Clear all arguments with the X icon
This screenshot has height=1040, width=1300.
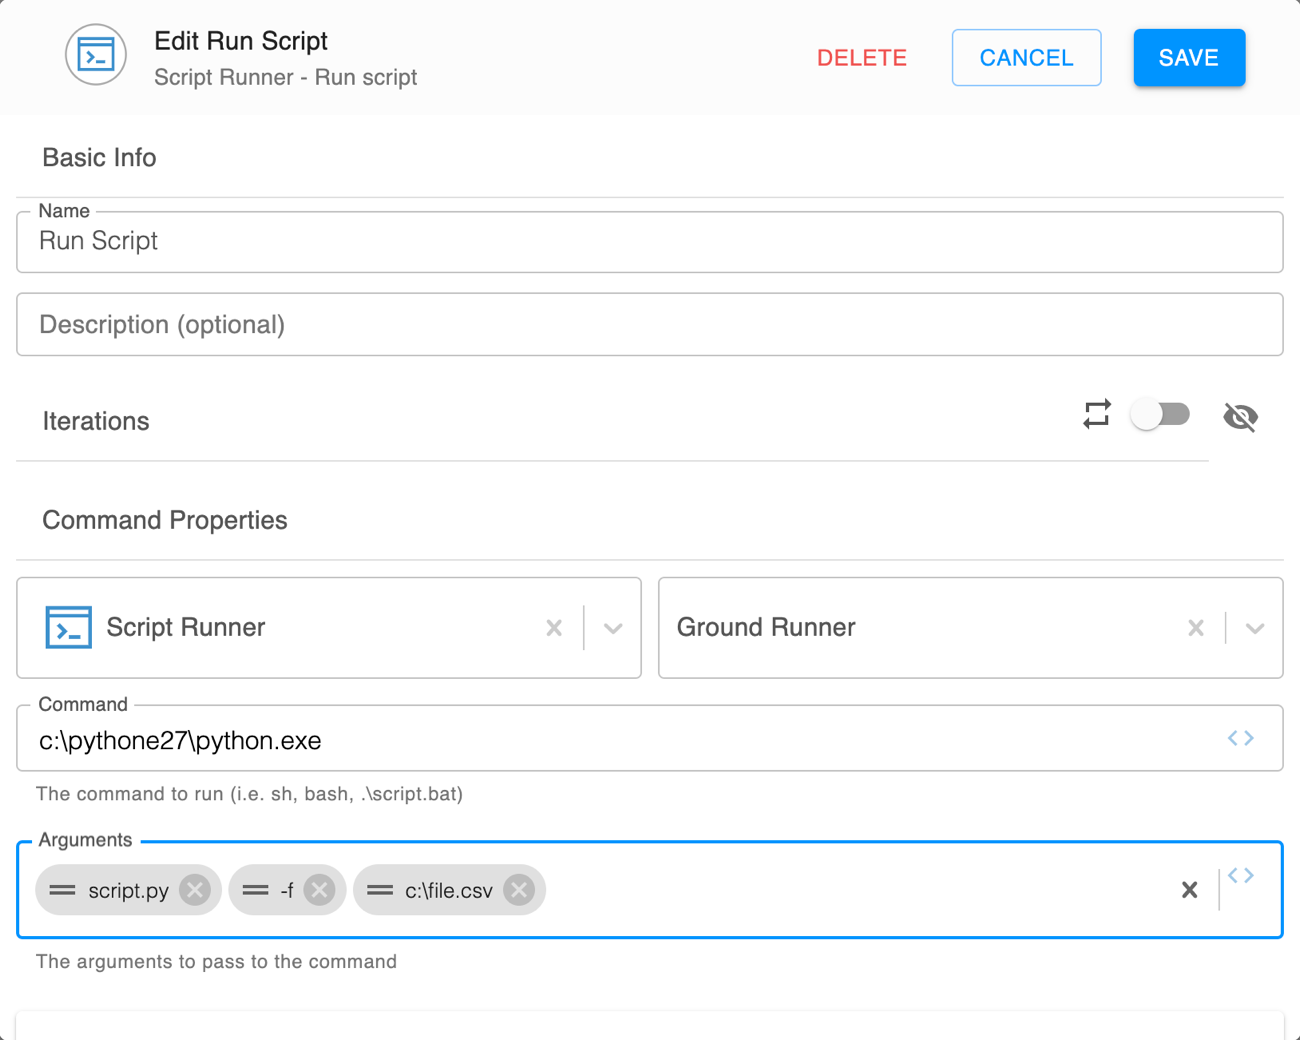[1189, 890]
